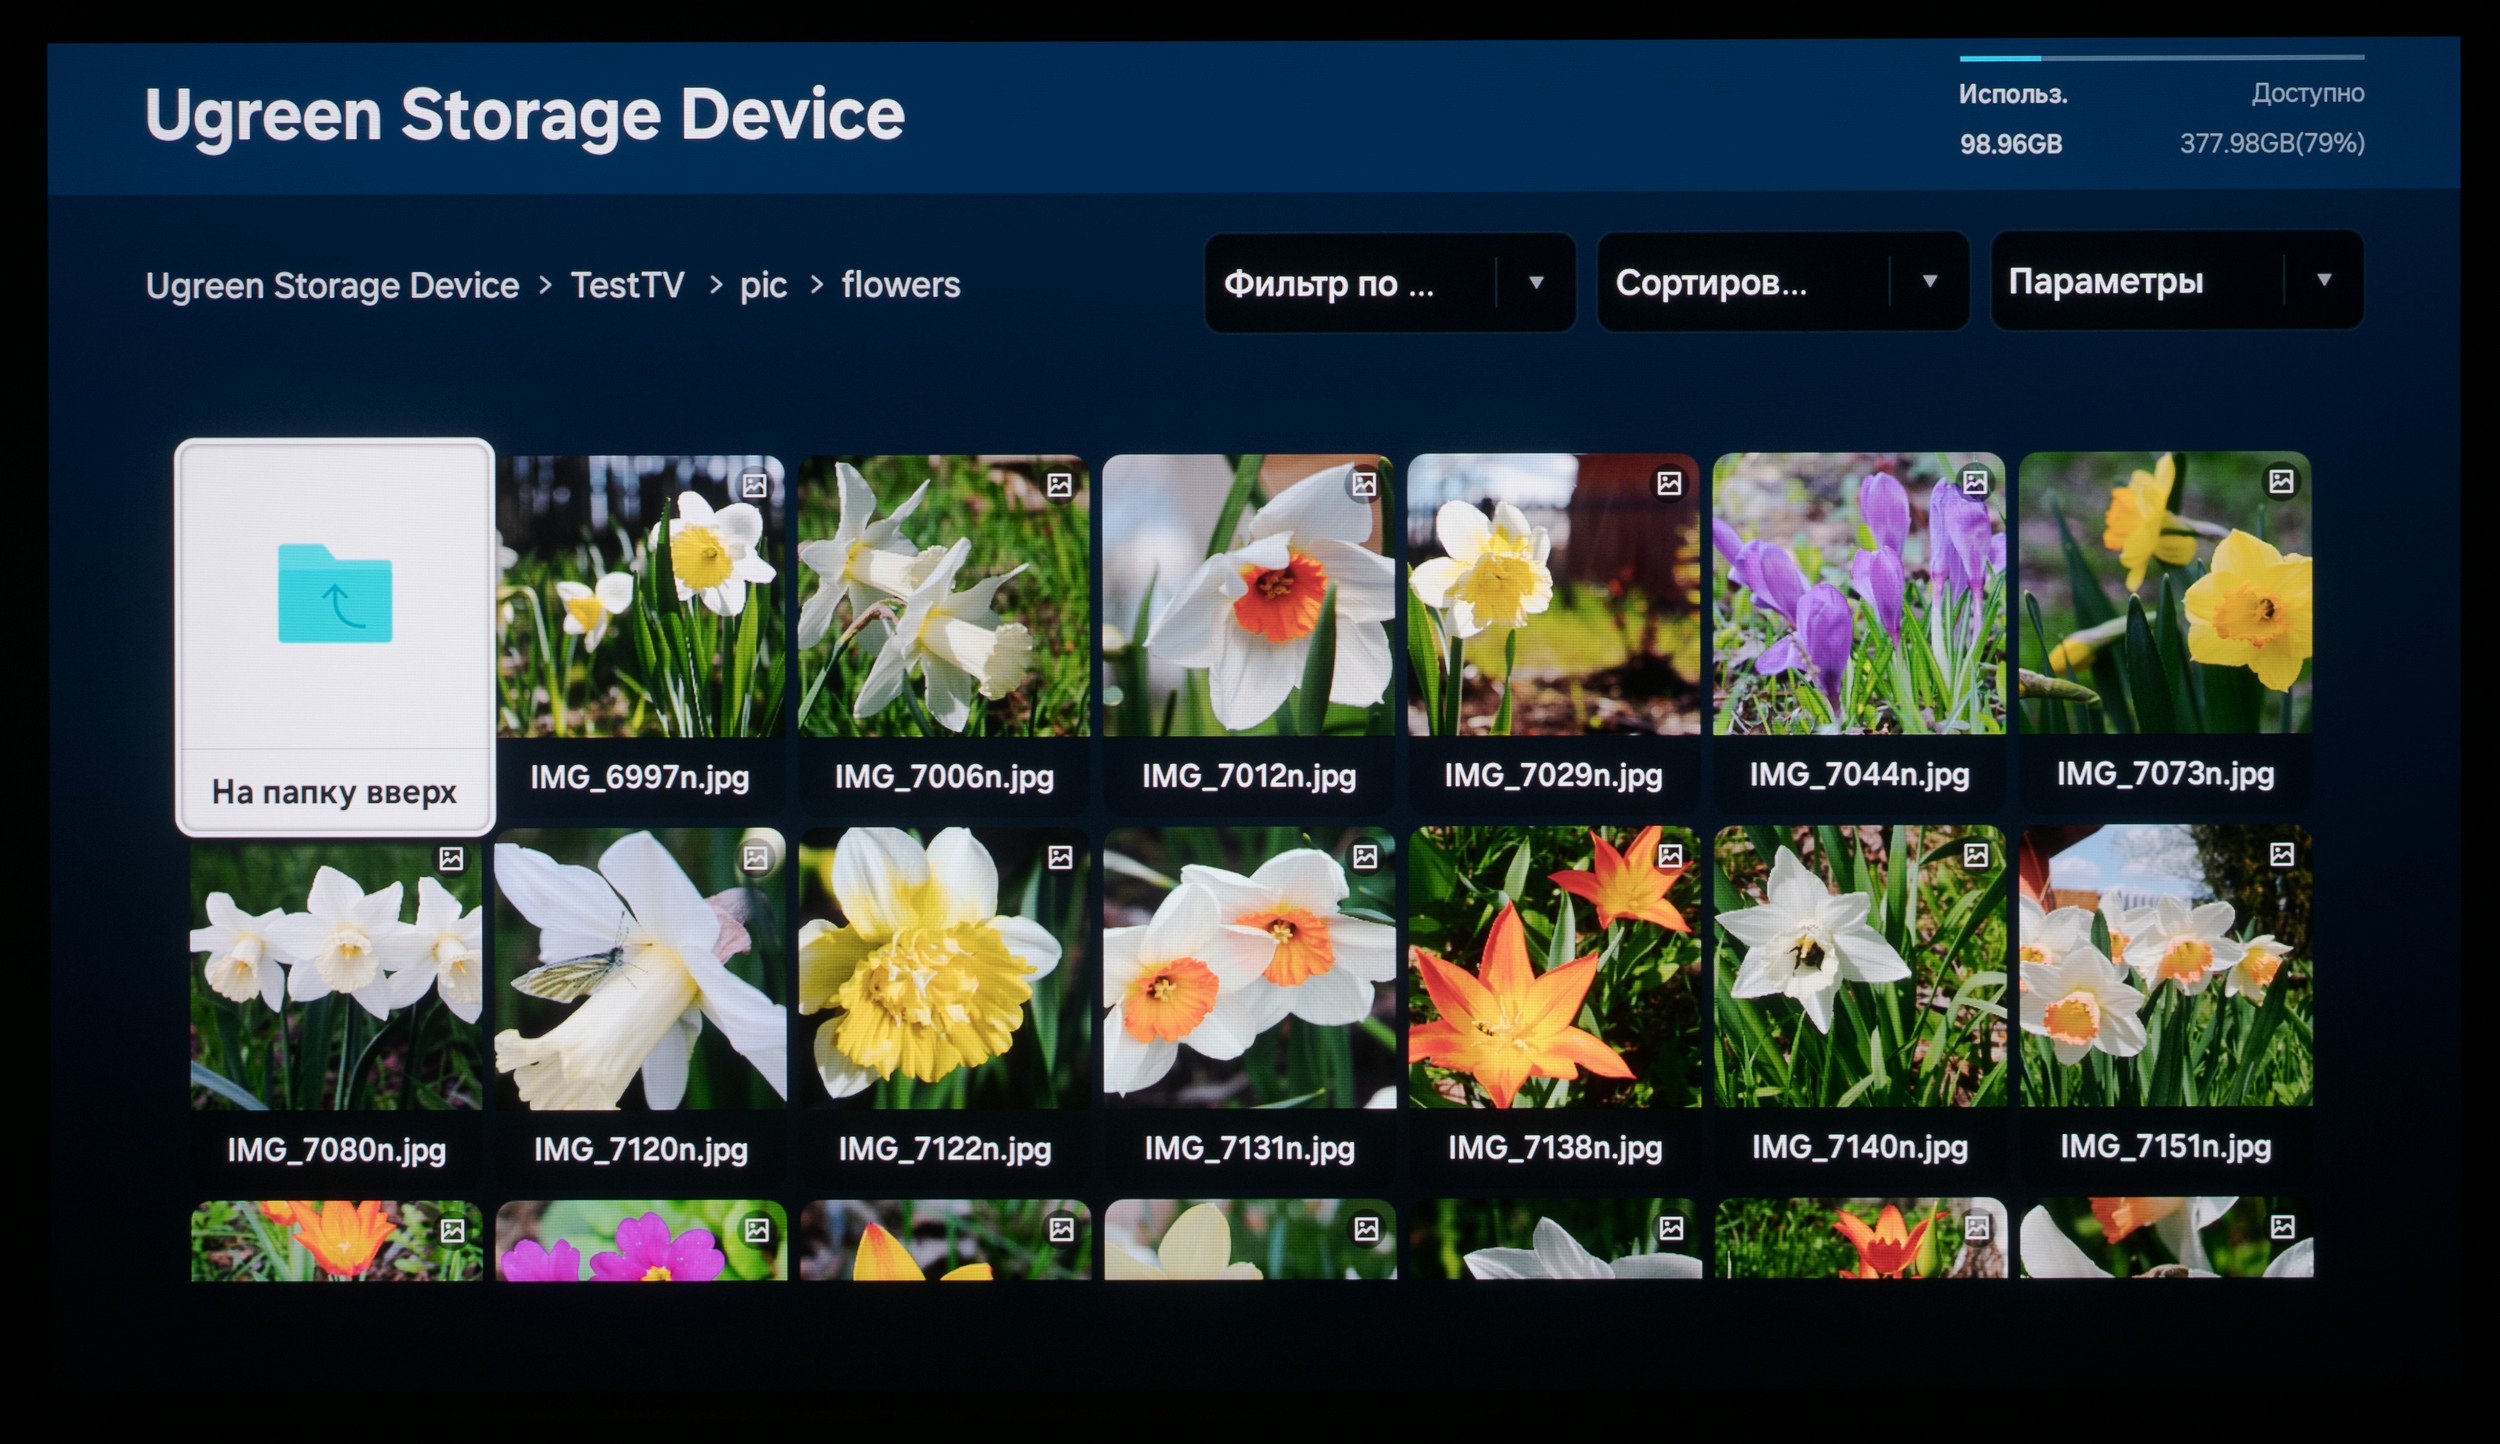Go to TestTV in breadcrumb path
2500x1444 pixels.
click(627, 286)
